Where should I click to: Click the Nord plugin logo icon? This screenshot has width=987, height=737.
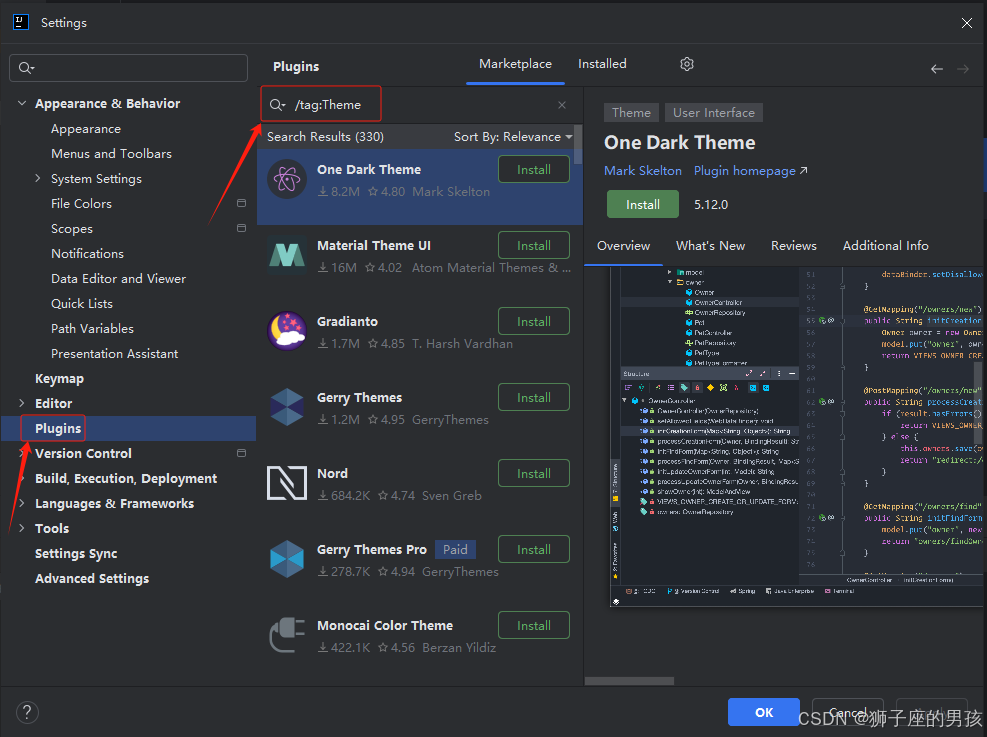pyautogui.click(x=287, y=483)
